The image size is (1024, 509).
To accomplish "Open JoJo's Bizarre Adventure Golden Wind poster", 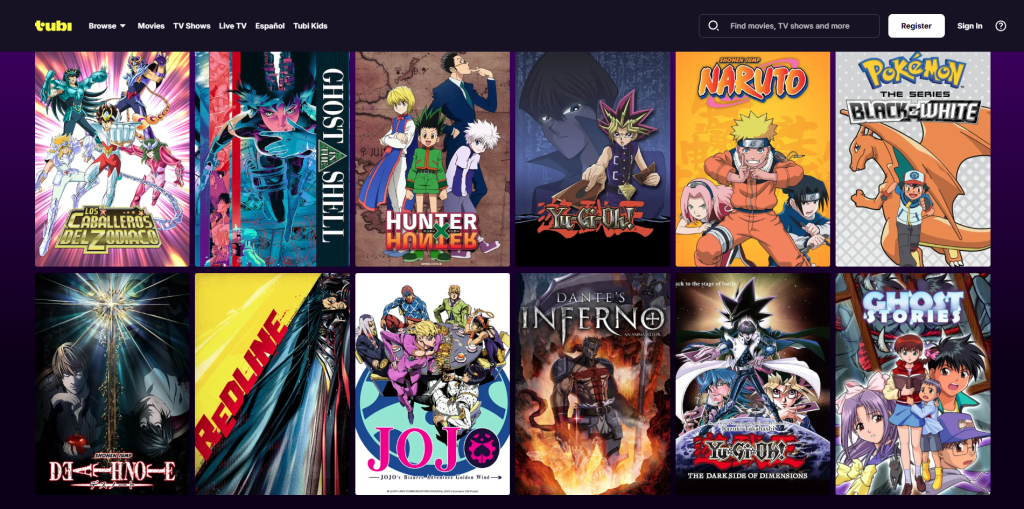I will click(432, 384).
